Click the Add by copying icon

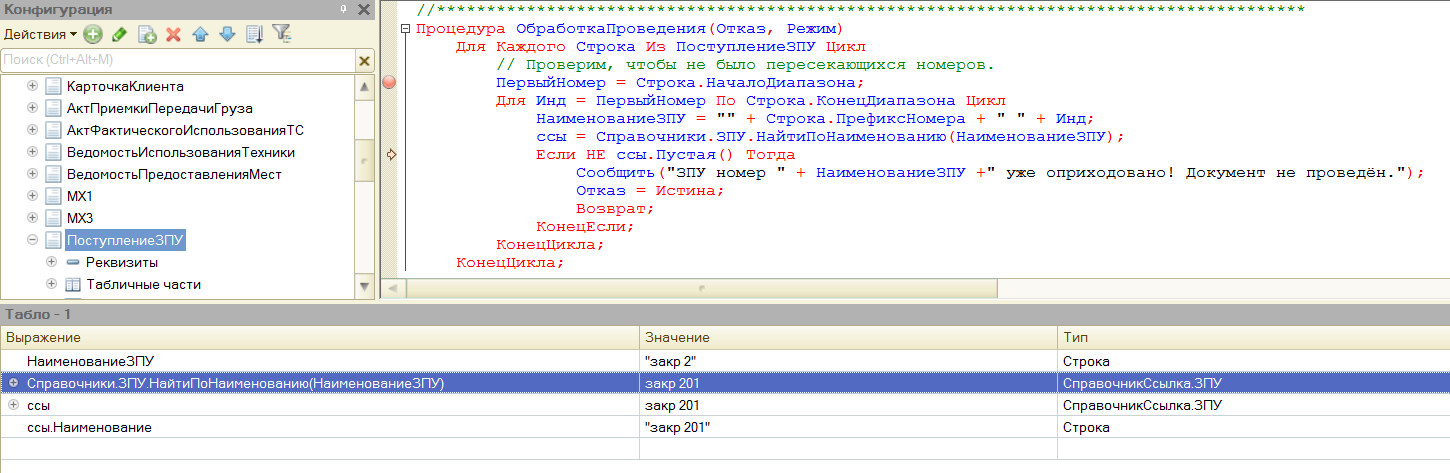[x=147, y=34]
